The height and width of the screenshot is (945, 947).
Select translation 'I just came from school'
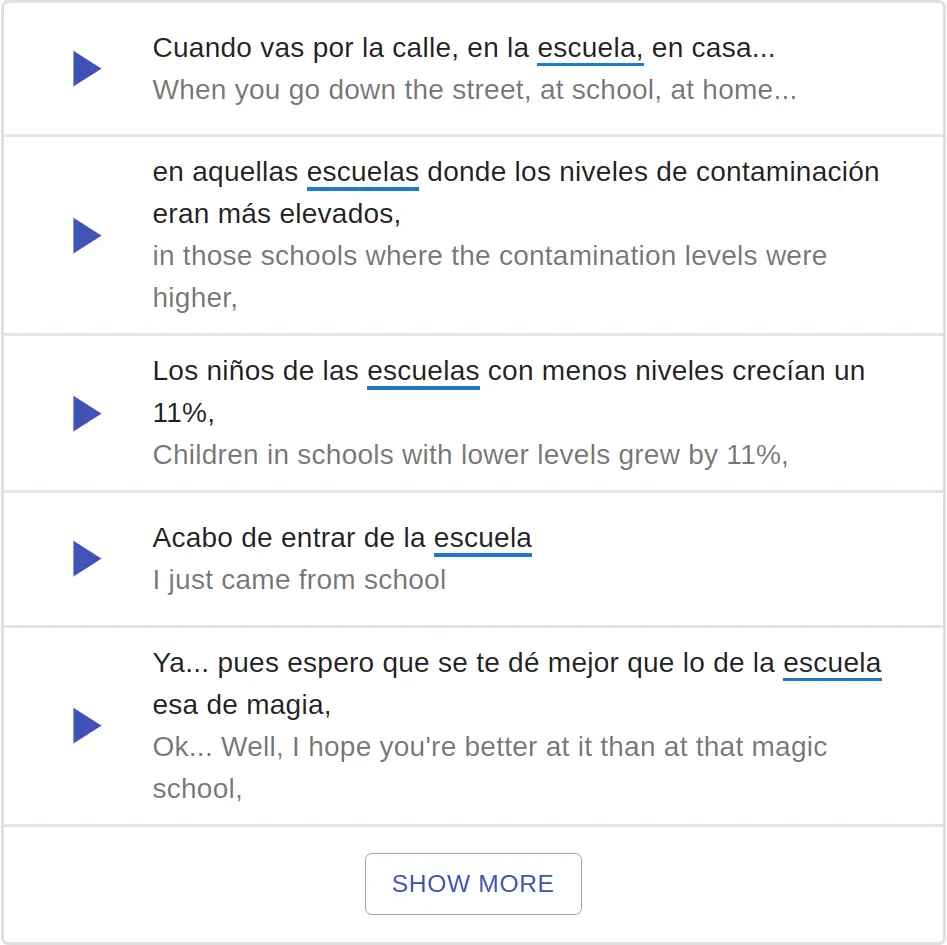pyautogui.click(x=299, y=580)
